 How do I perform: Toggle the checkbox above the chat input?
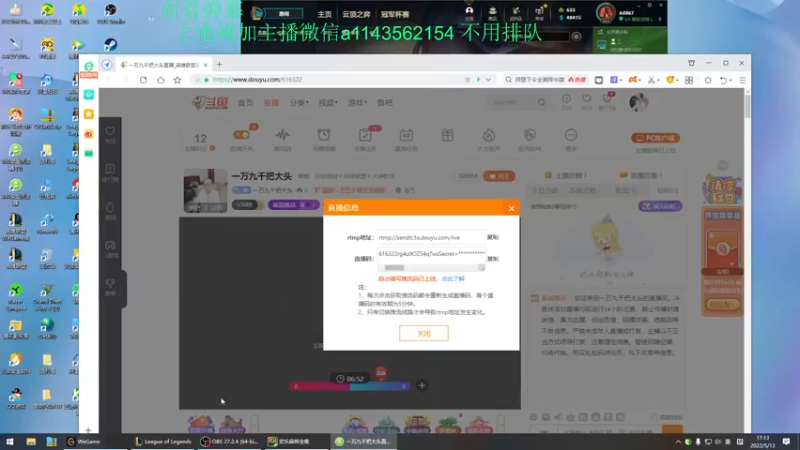[654, 417]
